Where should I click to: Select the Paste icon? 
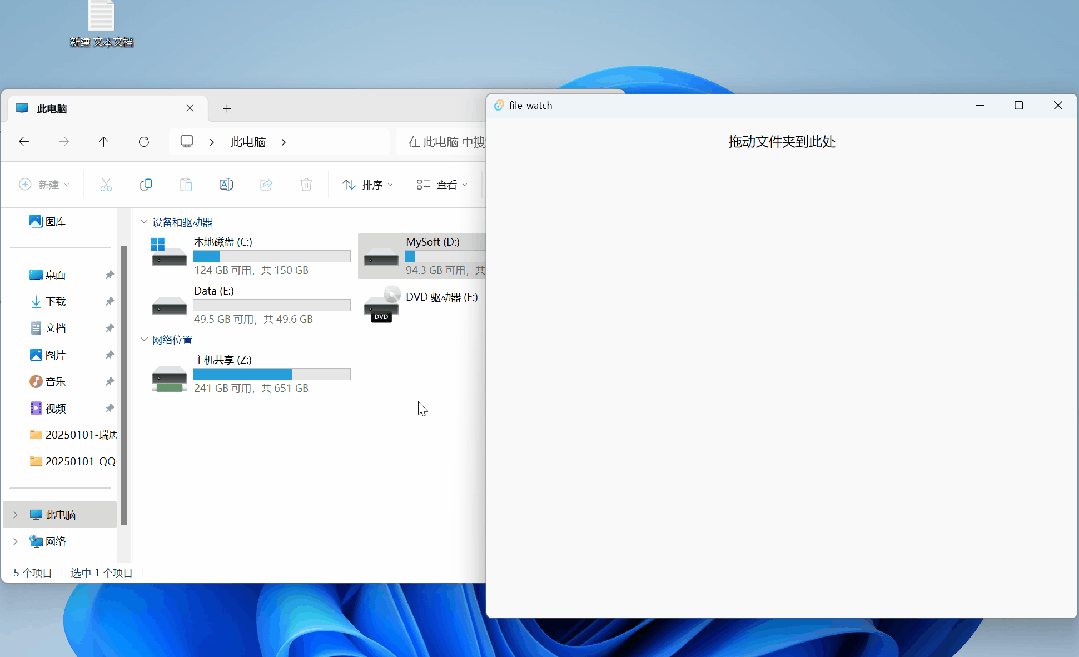[186, 184]
